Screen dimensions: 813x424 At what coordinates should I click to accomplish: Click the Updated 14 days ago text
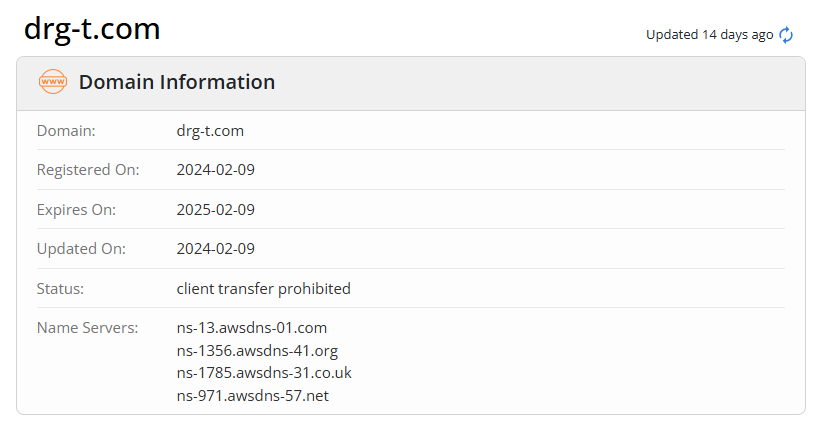point(709,35)
